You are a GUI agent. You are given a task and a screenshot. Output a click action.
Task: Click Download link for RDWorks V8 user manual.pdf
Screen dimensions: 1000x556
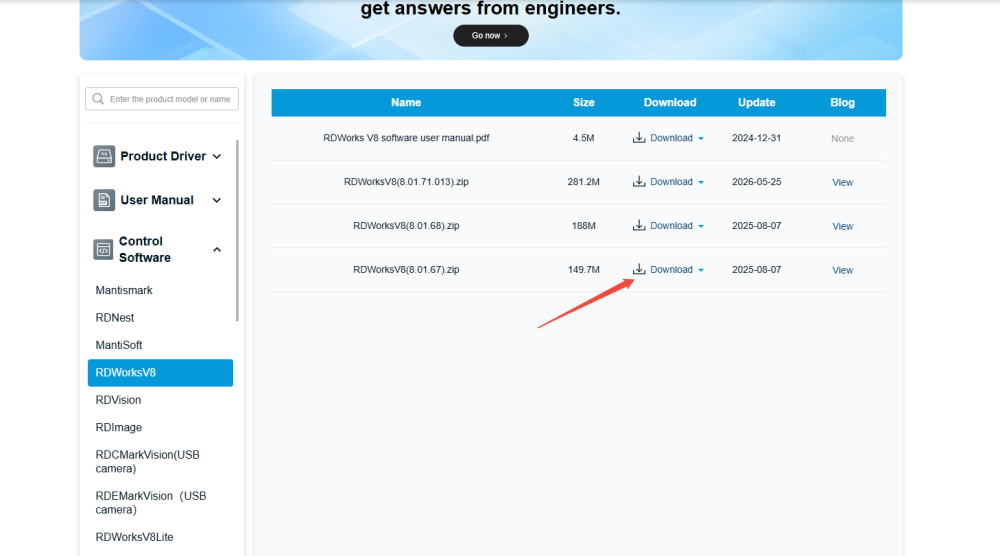coord(671,138)
